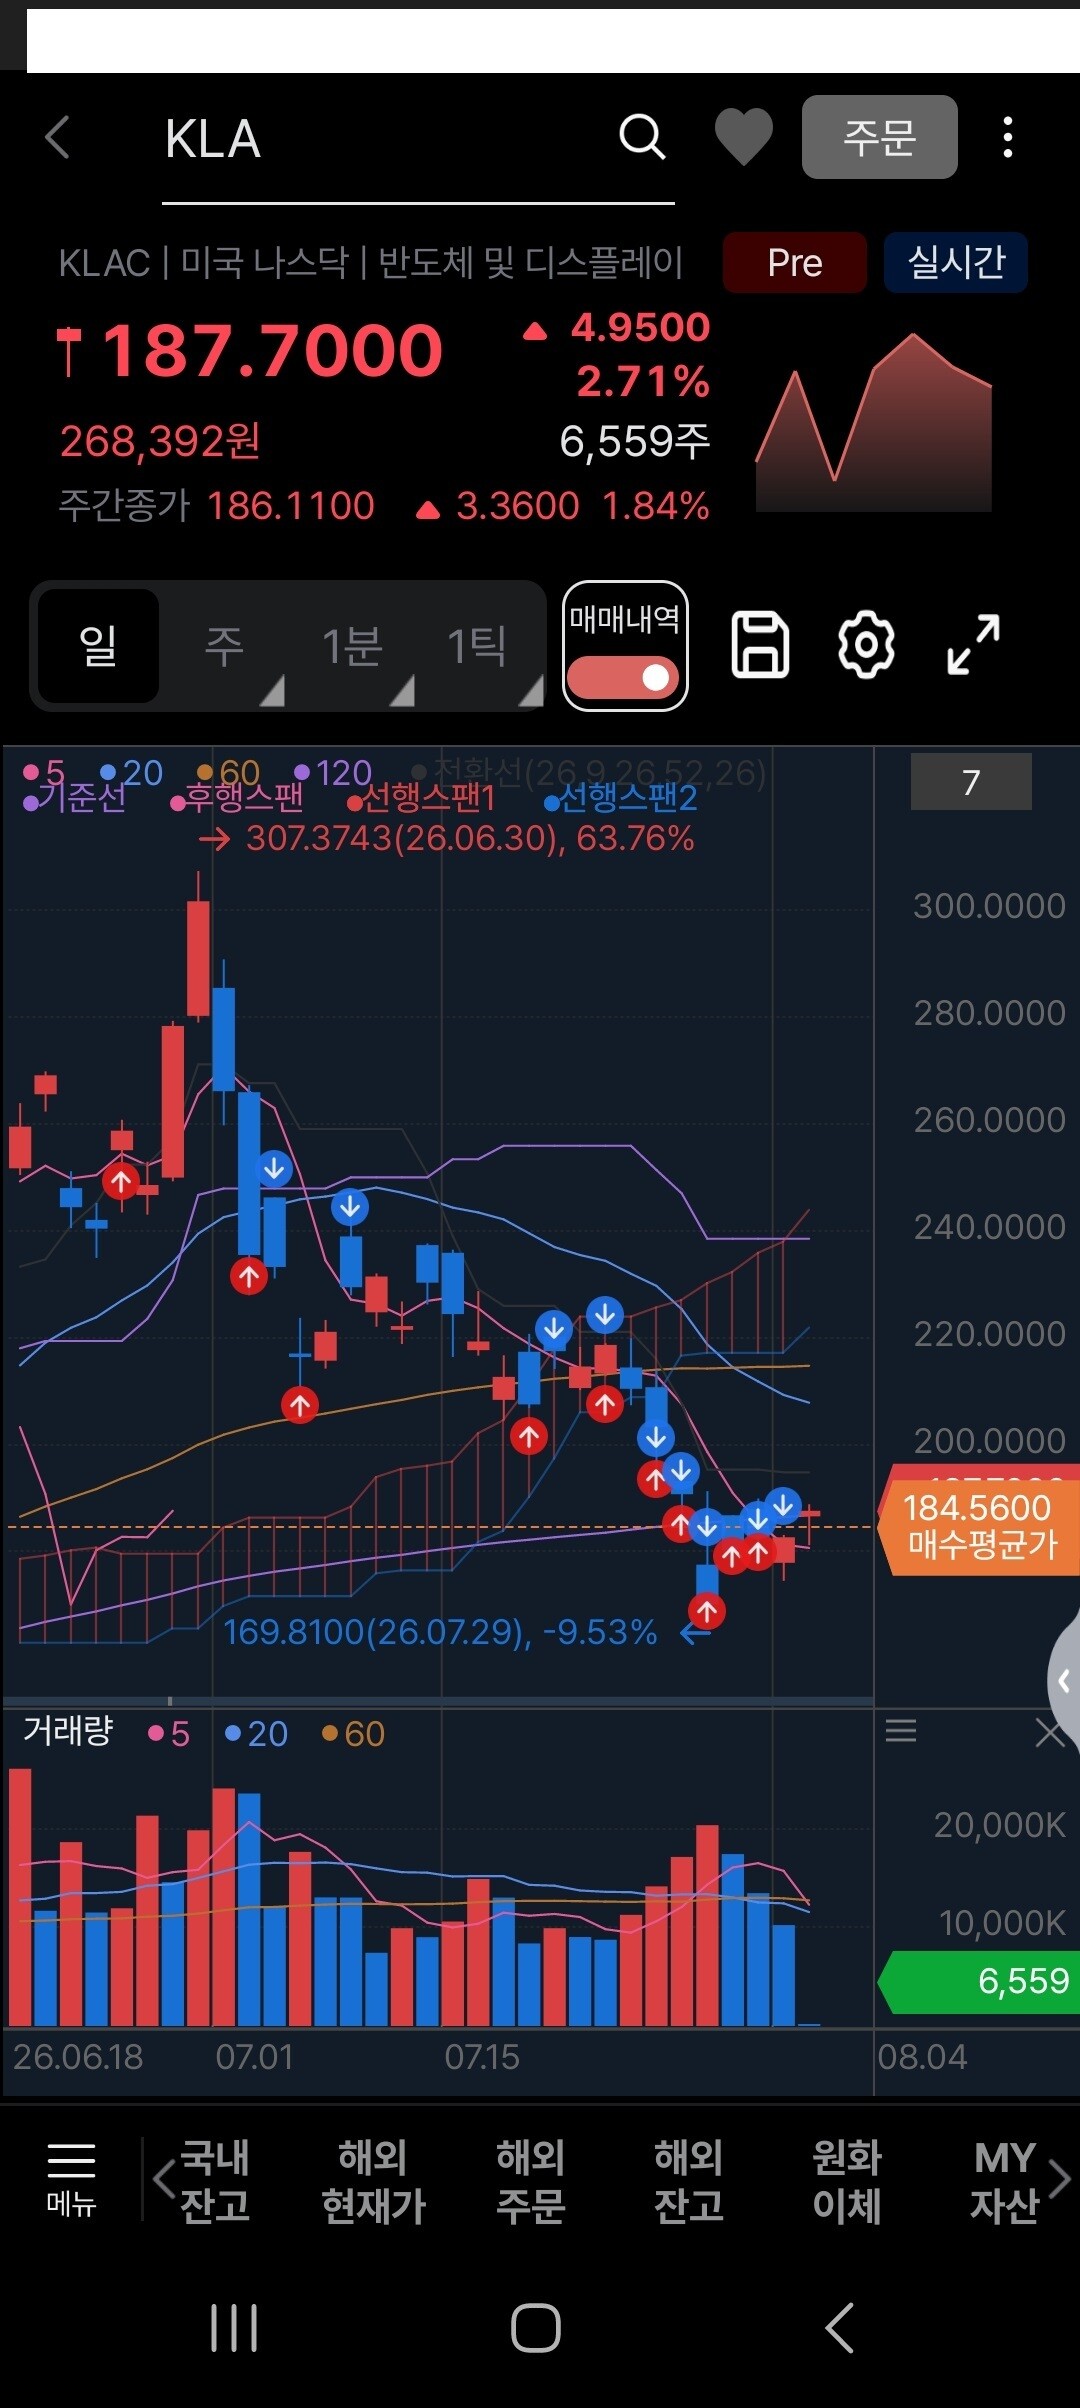
Task: Open the 주 weekly period dropdown
Action: tap(226, 646)
